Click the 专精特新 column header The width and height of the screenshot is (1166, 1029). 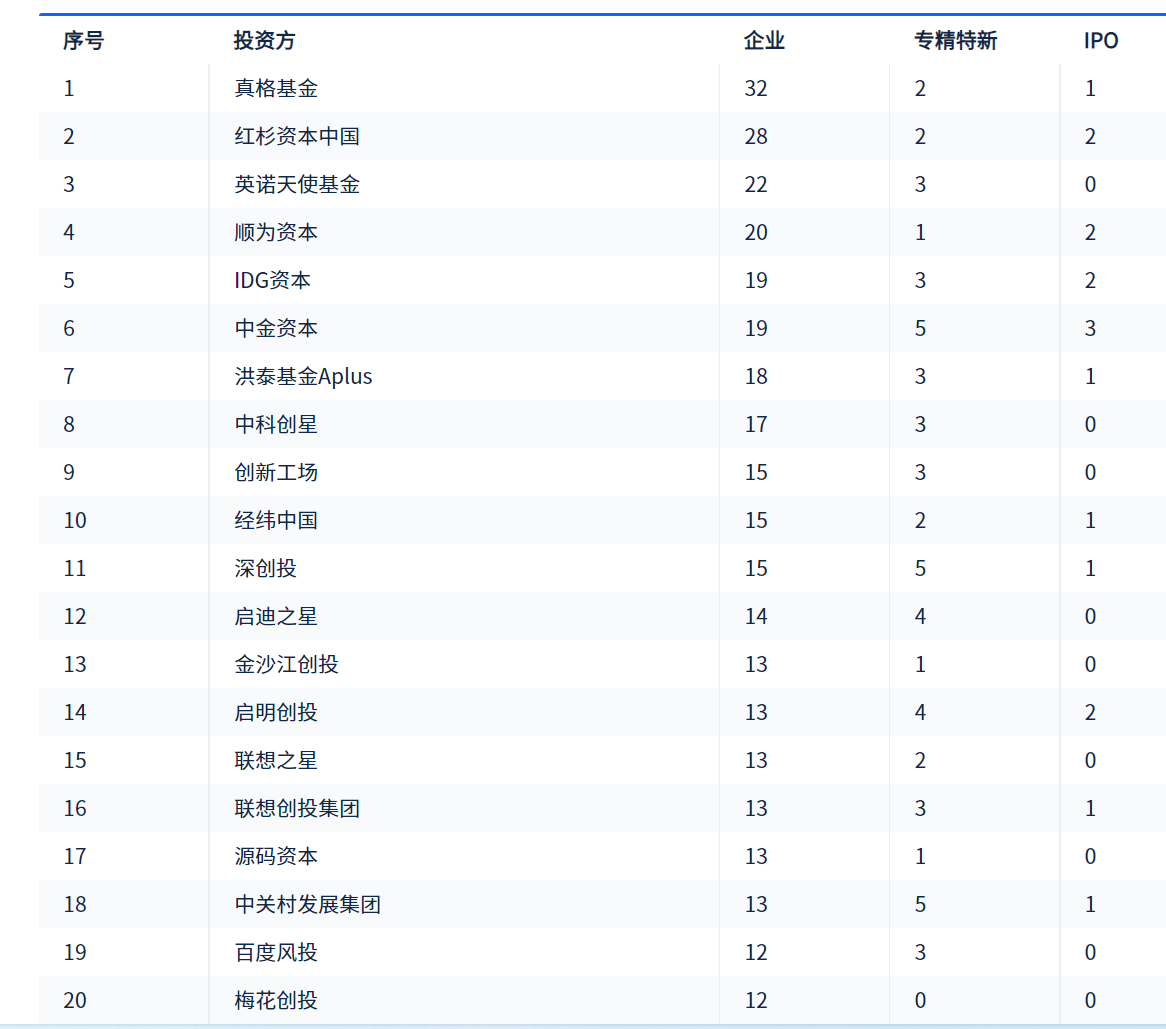(956, 40)
